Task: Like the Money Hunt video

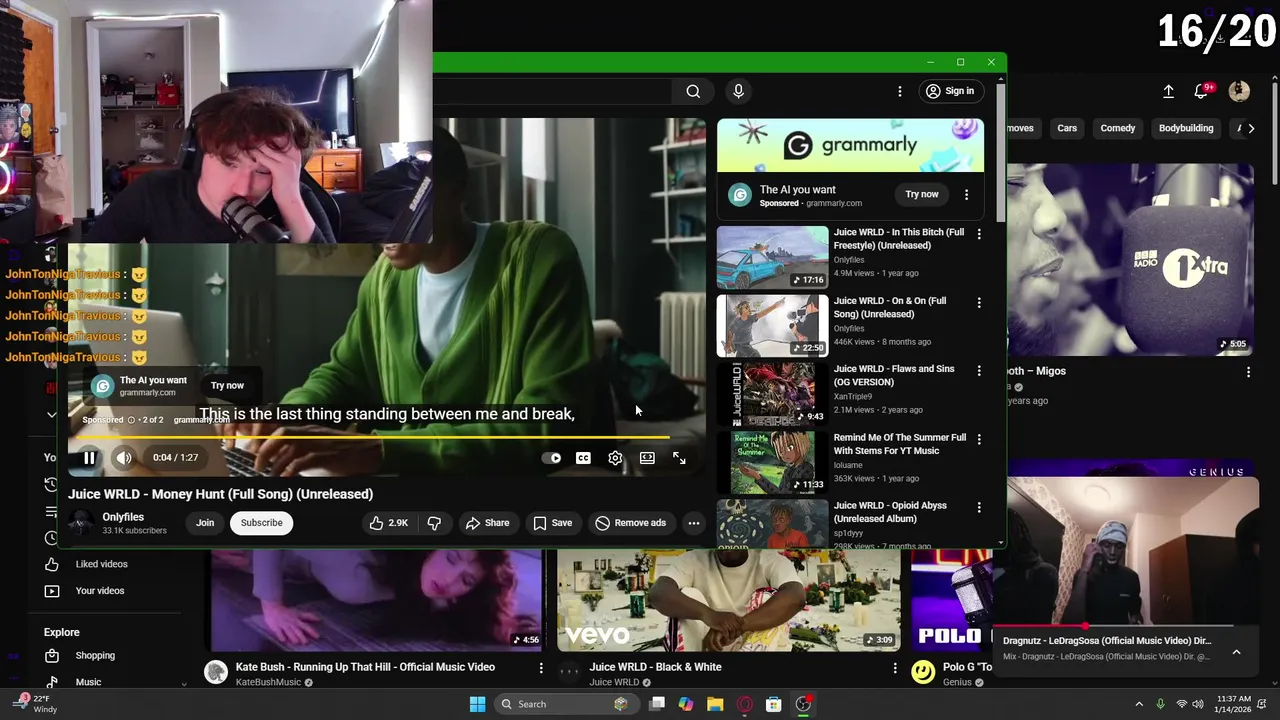Action: (x=388, y=523)
